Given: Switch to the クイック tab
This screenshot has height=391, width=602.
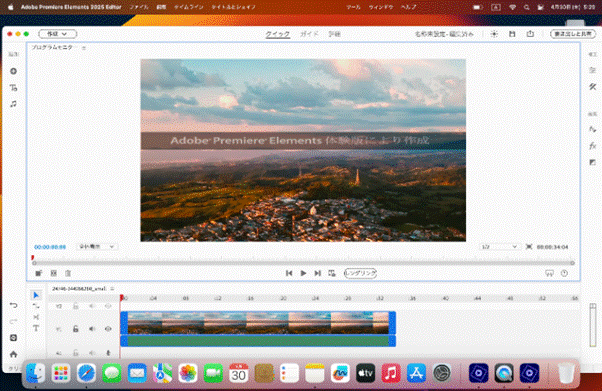Looking at the screenshot, I should coord(278,34).
